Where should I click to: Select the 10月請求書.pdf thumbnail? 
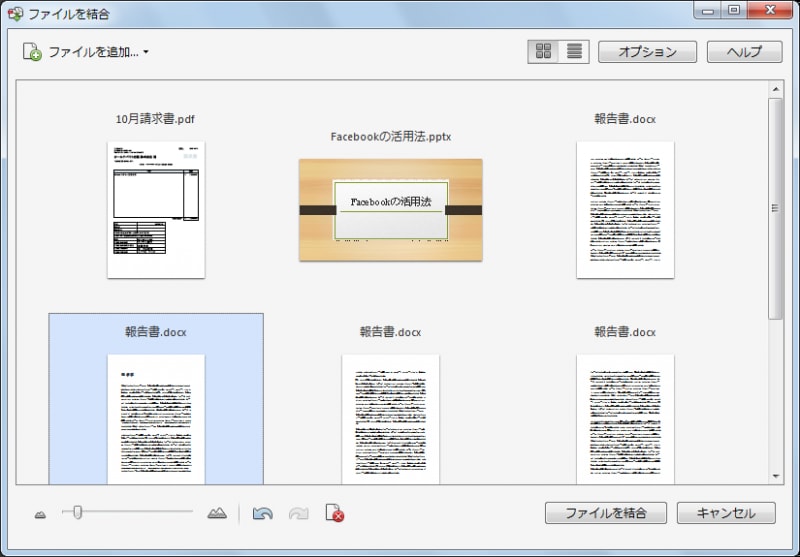point(156,210)
